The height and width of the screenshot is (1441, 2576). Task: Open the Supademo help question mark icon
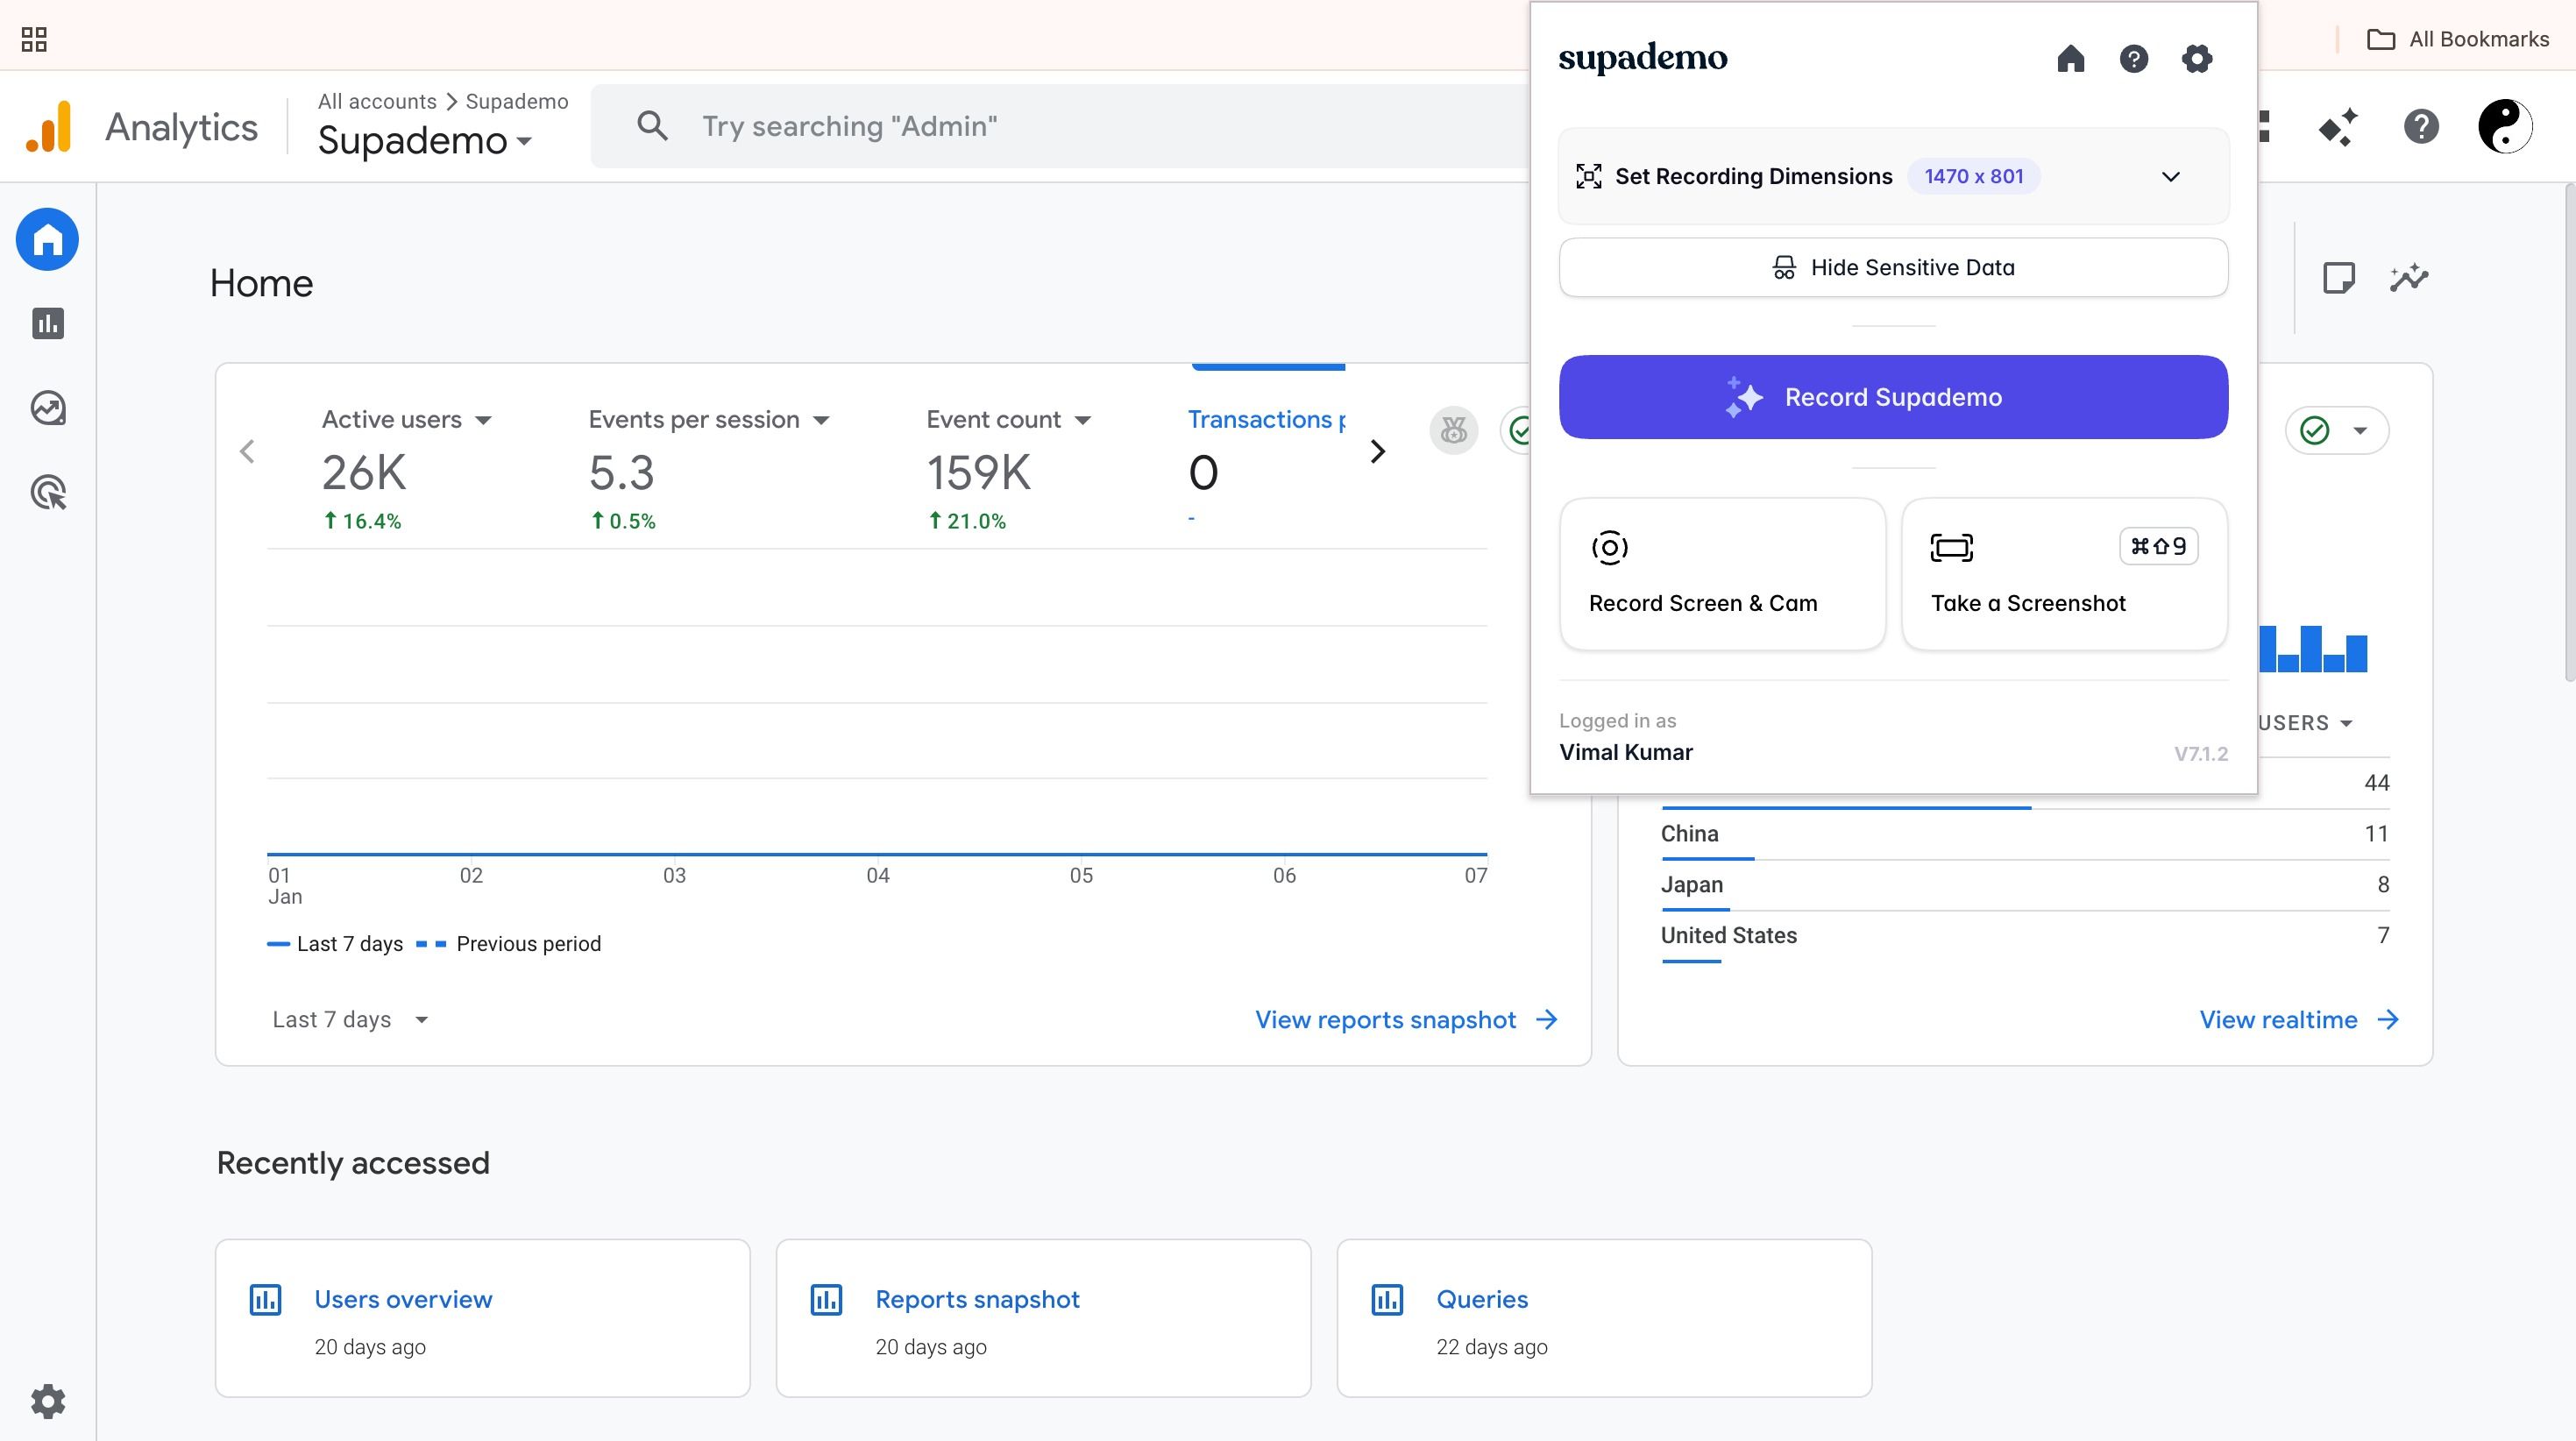pyautogui.click(x=2133, y=59)
